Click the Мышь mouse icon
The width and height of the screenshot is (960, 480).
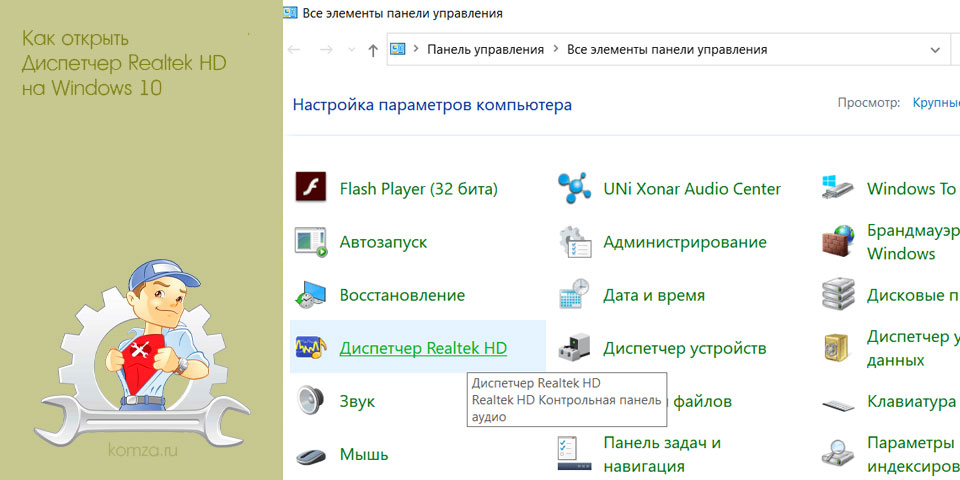tap(311, 456)
